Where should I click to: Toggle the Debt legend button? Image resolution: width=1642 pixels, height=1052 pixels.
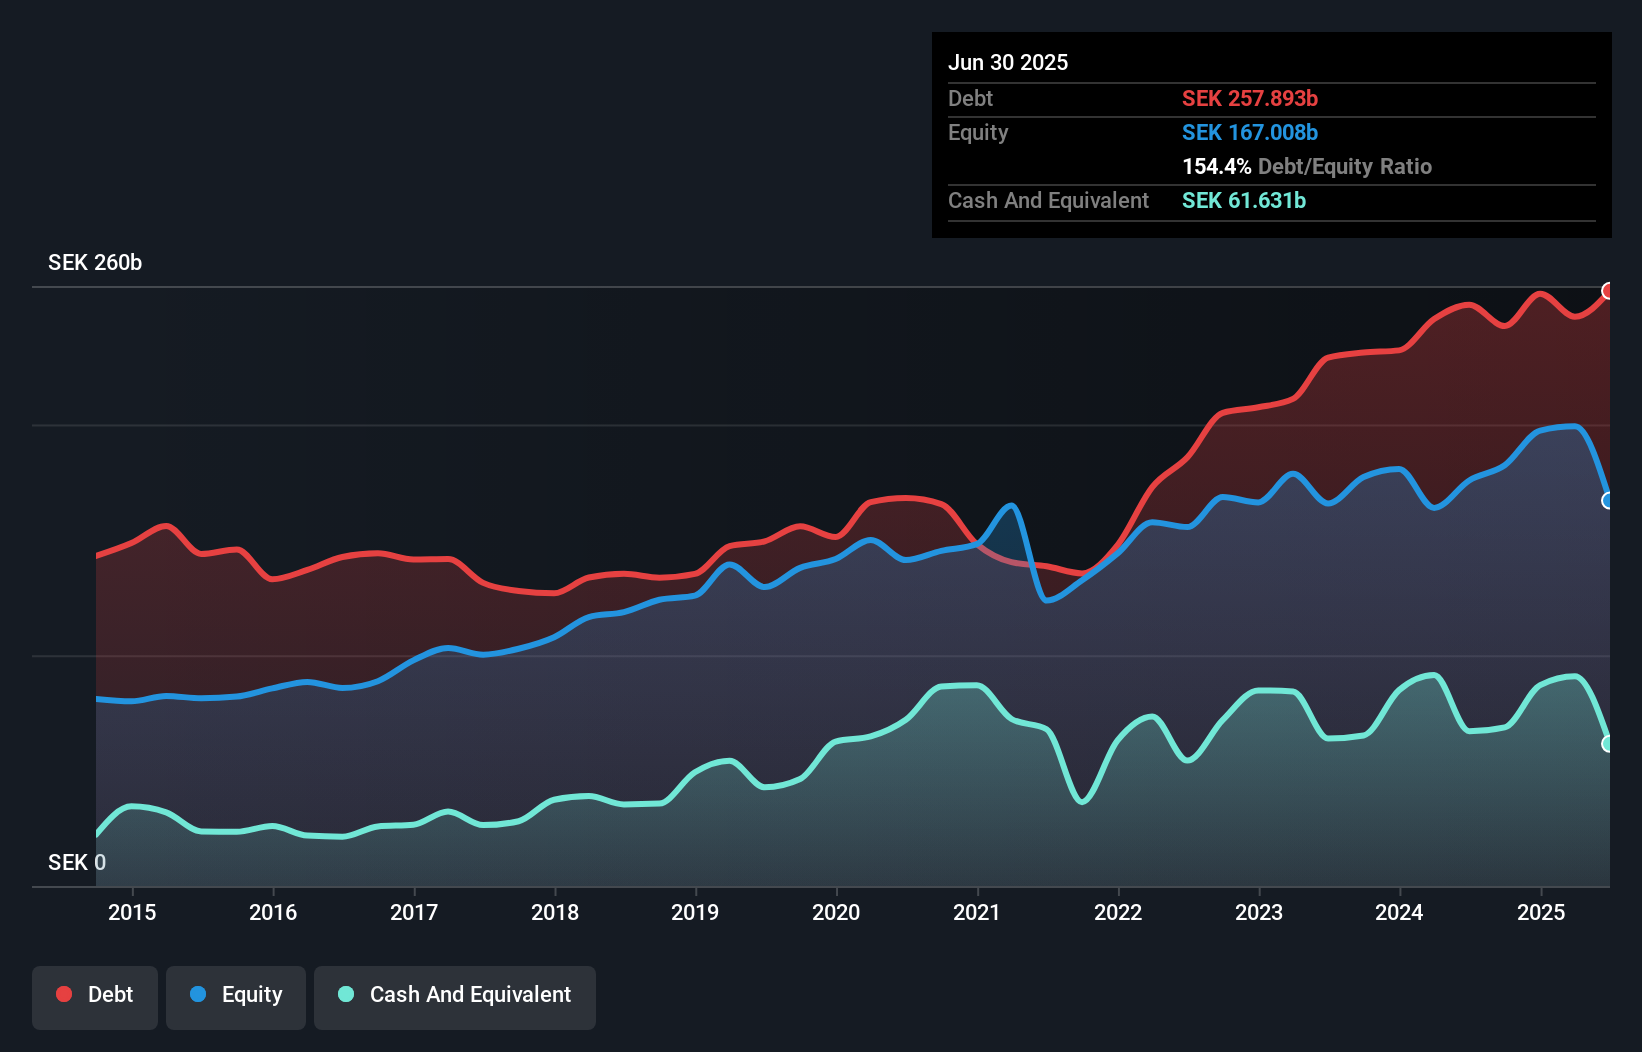coord(95,995)
